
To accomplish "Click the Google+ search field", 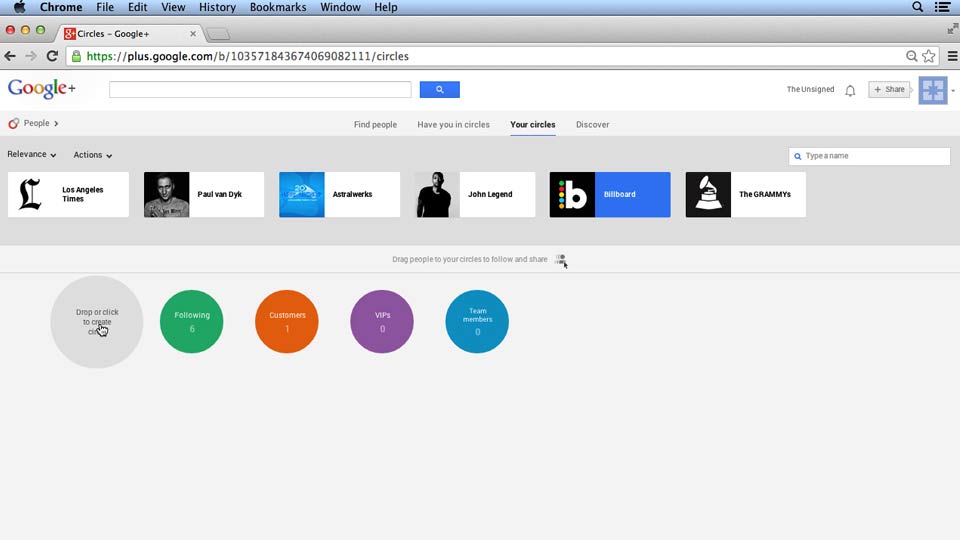I will click(x=260, y=89).
